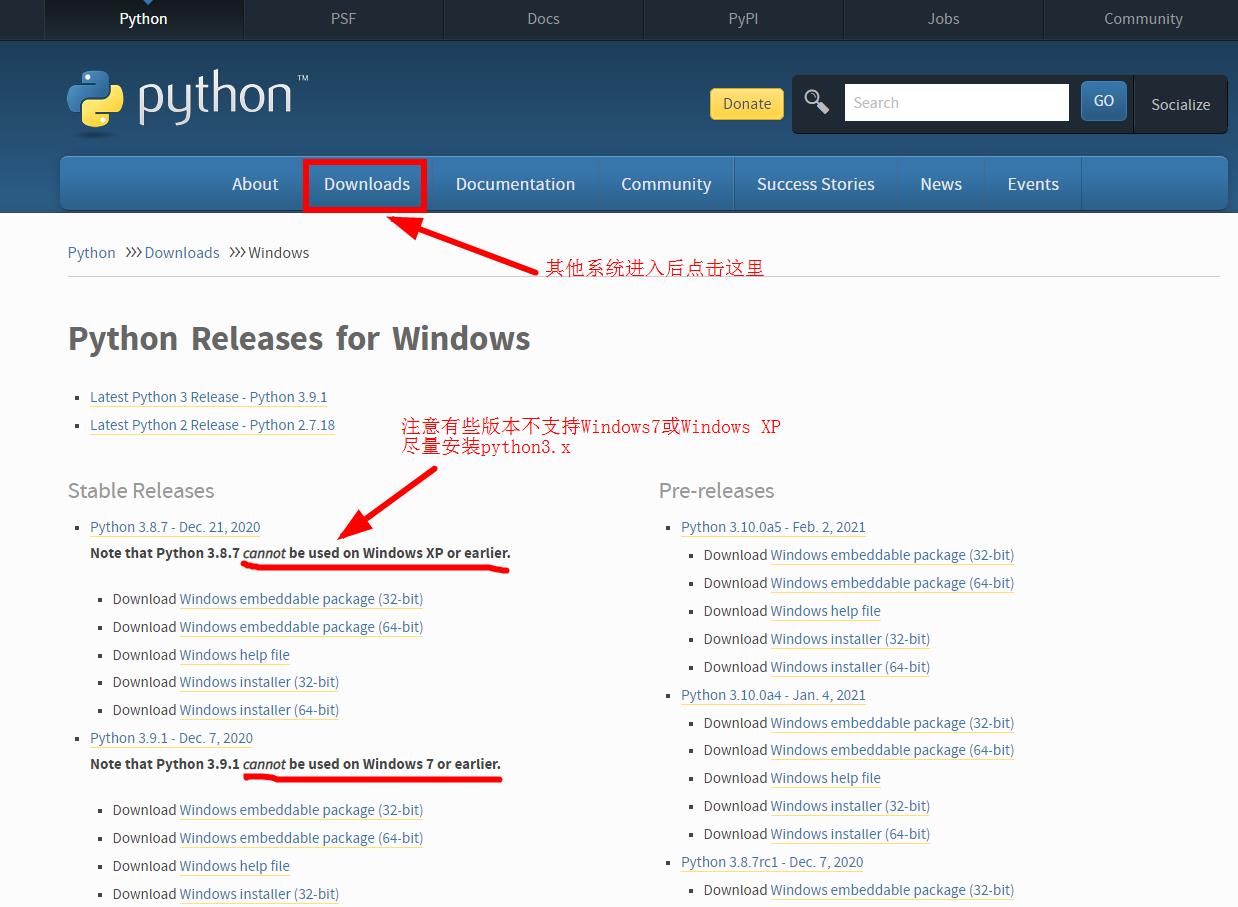The image size is (1238, 907).
Task: Download 3.10.0a5 Windows help file
Action: tap(826, 611)
